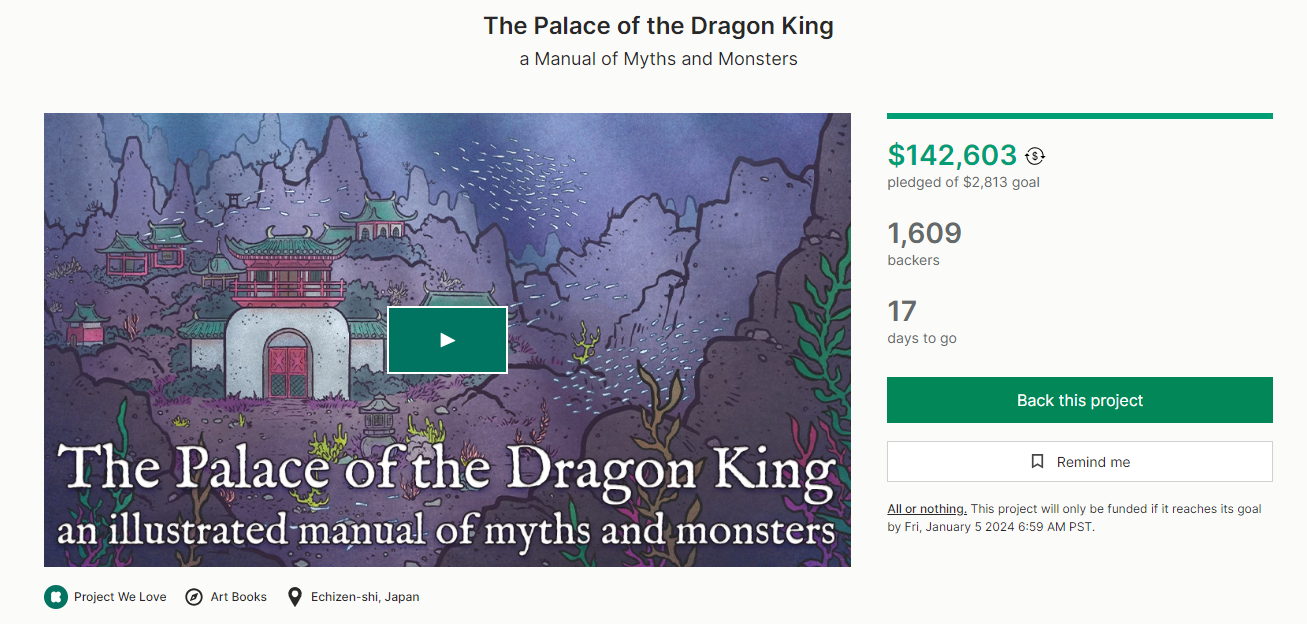The height and width of the screenshot is (624, 1307).
Task: Click the 17 days to go counter
Action: (x=902, y=311)
